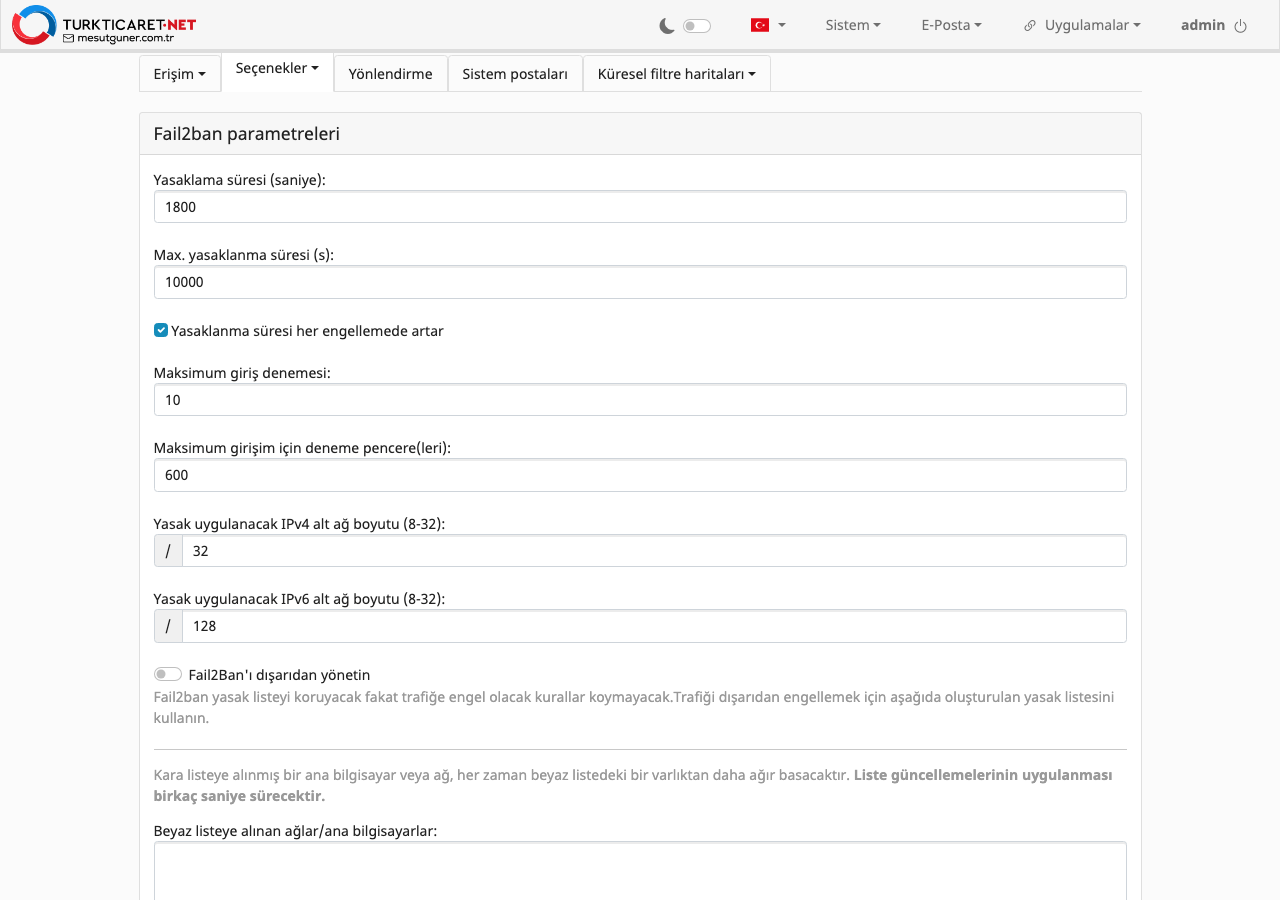1280x900 pixels.
Task: Expand the Erişim tab dropdown
Action: (x=180, y=73)
